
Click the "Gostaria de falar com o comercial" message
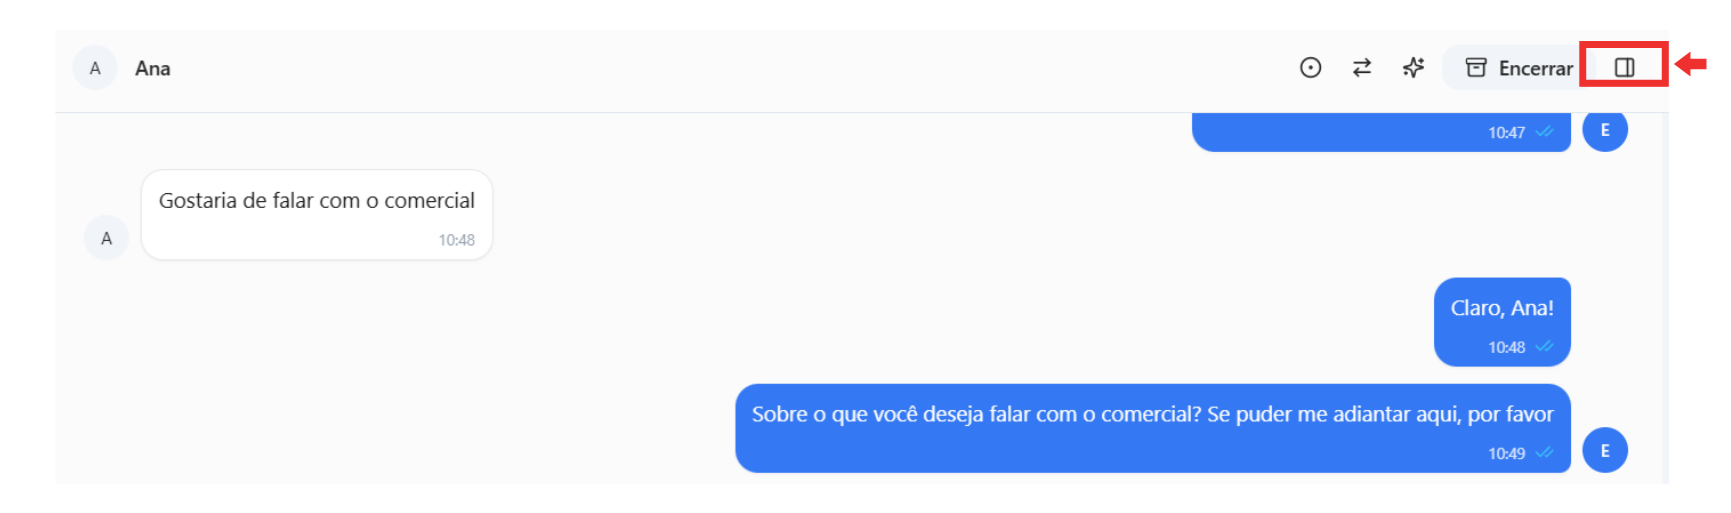(316, 201)
